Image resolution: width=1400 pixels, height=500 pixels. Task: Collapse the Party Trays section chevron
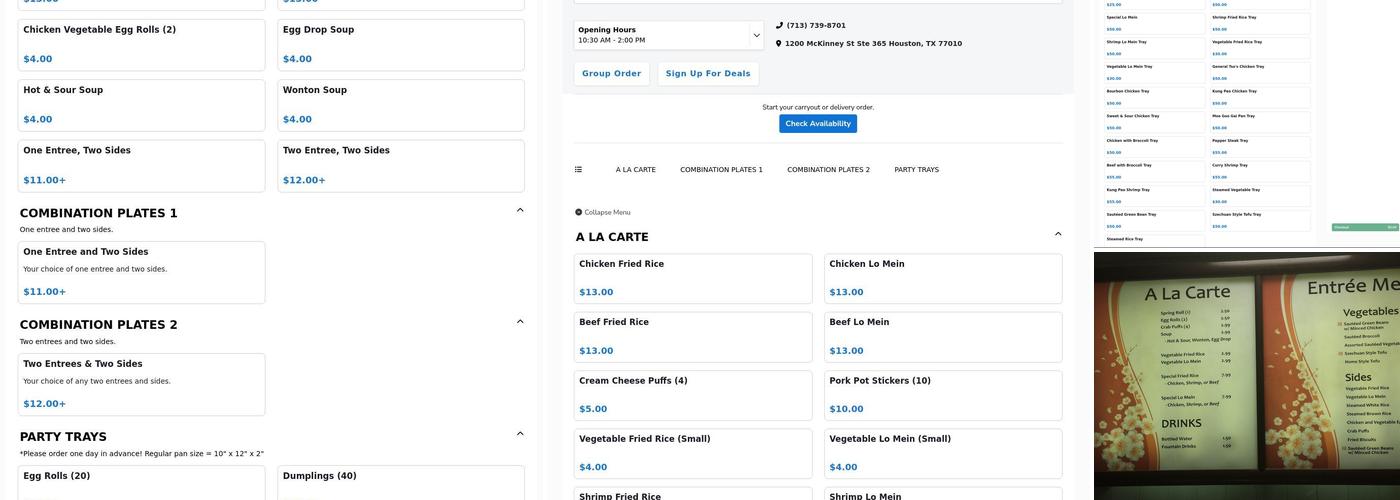pos(520,434)
